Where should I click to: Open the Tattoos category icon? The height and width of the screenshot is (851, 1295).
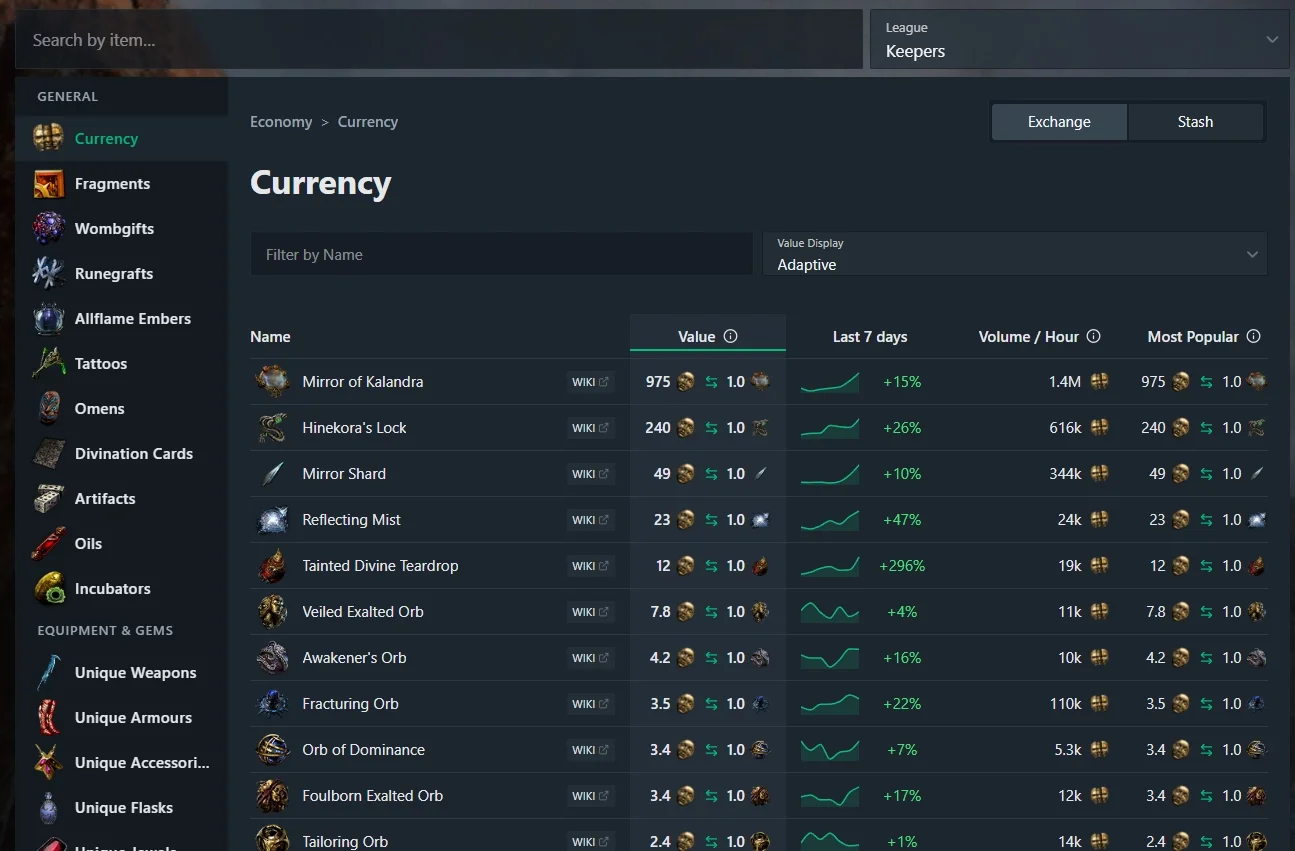[49, 364]
